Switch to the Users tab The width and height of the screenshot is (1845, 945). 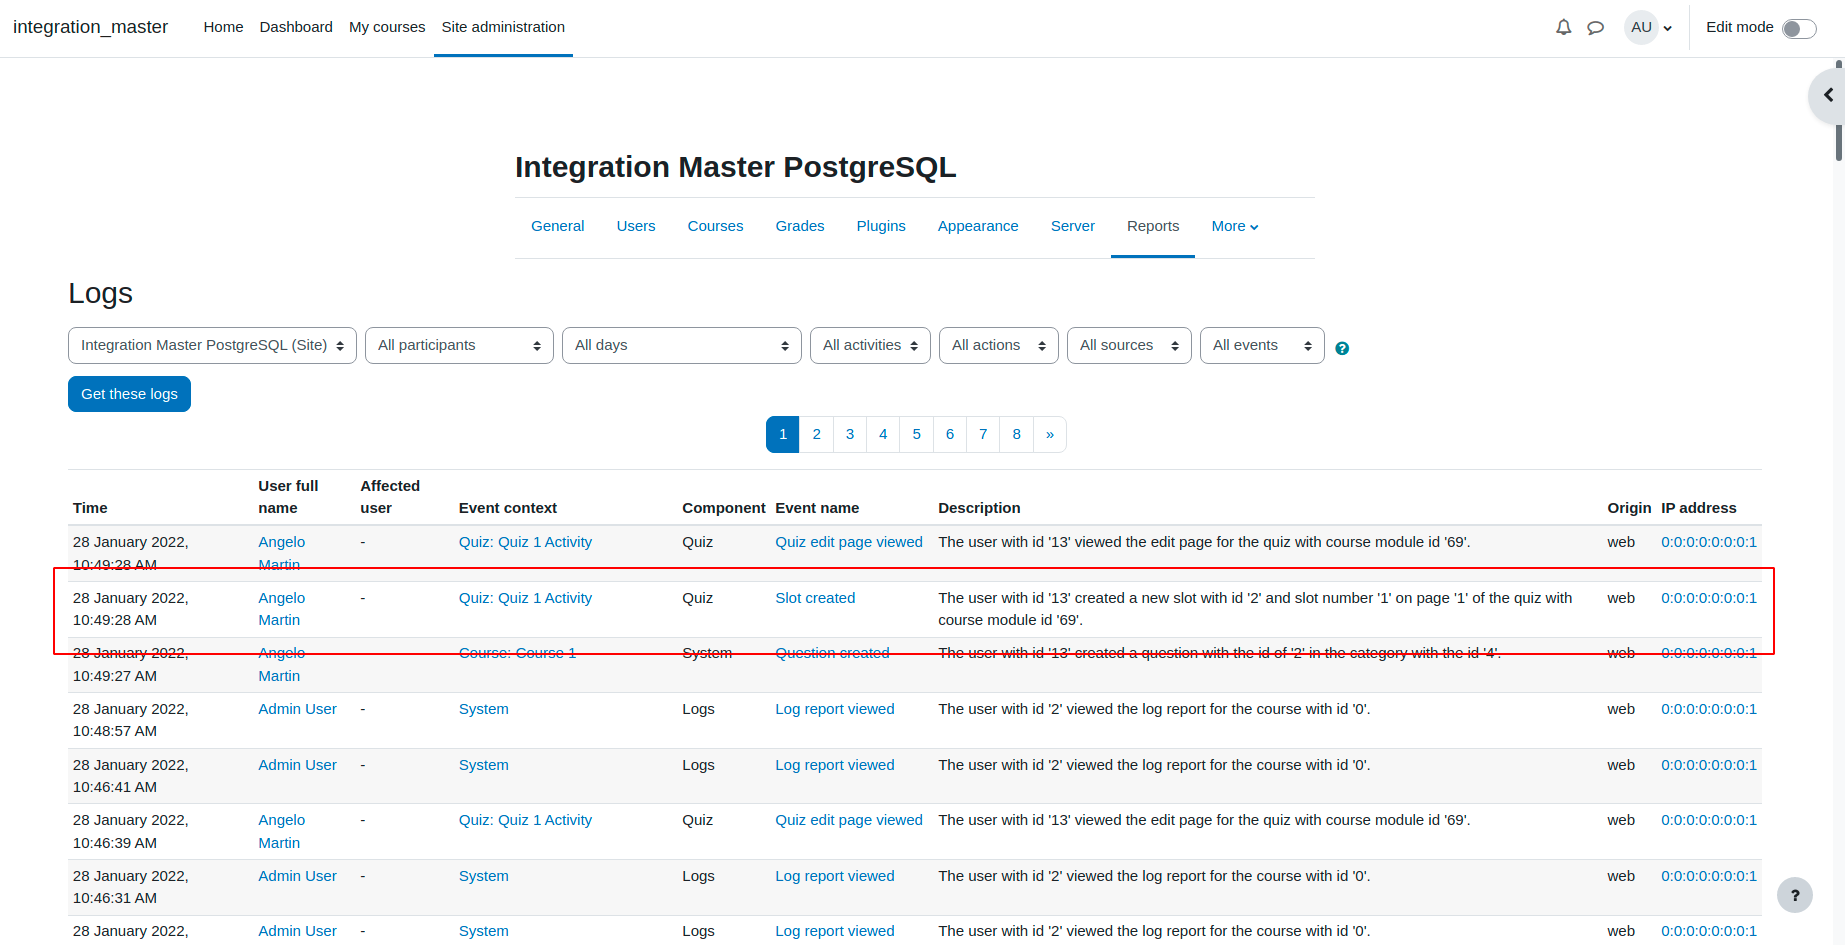pyautogui.click(x=636, y=226)
